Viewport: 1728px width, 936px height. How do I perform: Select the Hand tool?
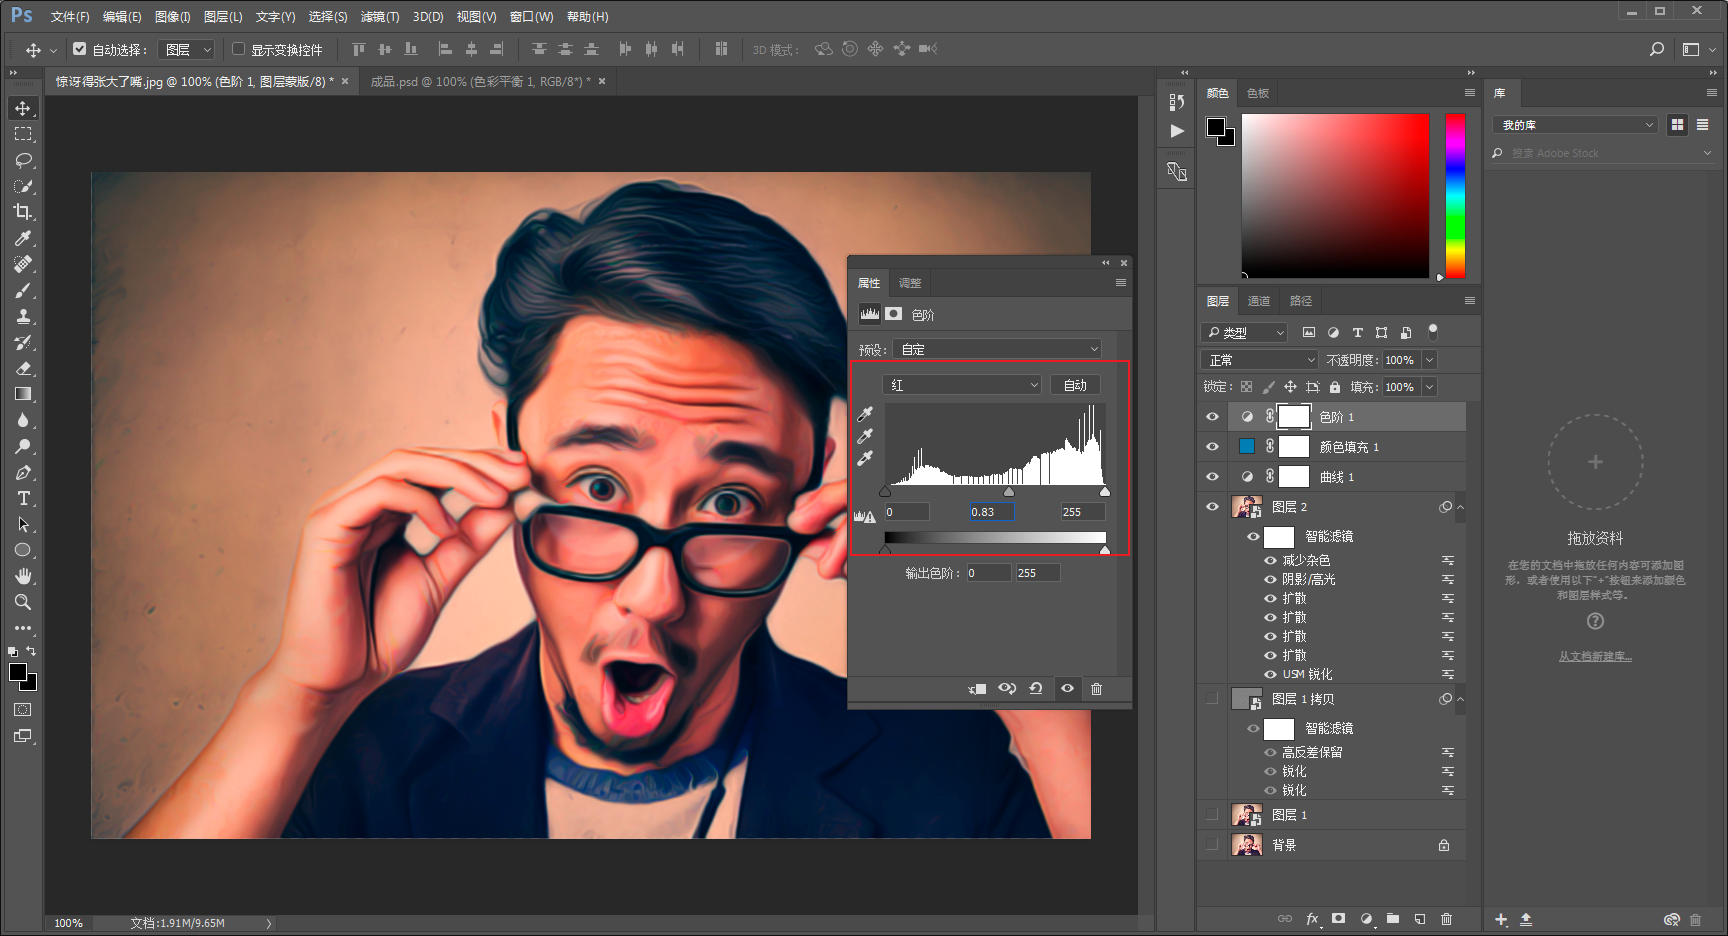click(23, 576)
